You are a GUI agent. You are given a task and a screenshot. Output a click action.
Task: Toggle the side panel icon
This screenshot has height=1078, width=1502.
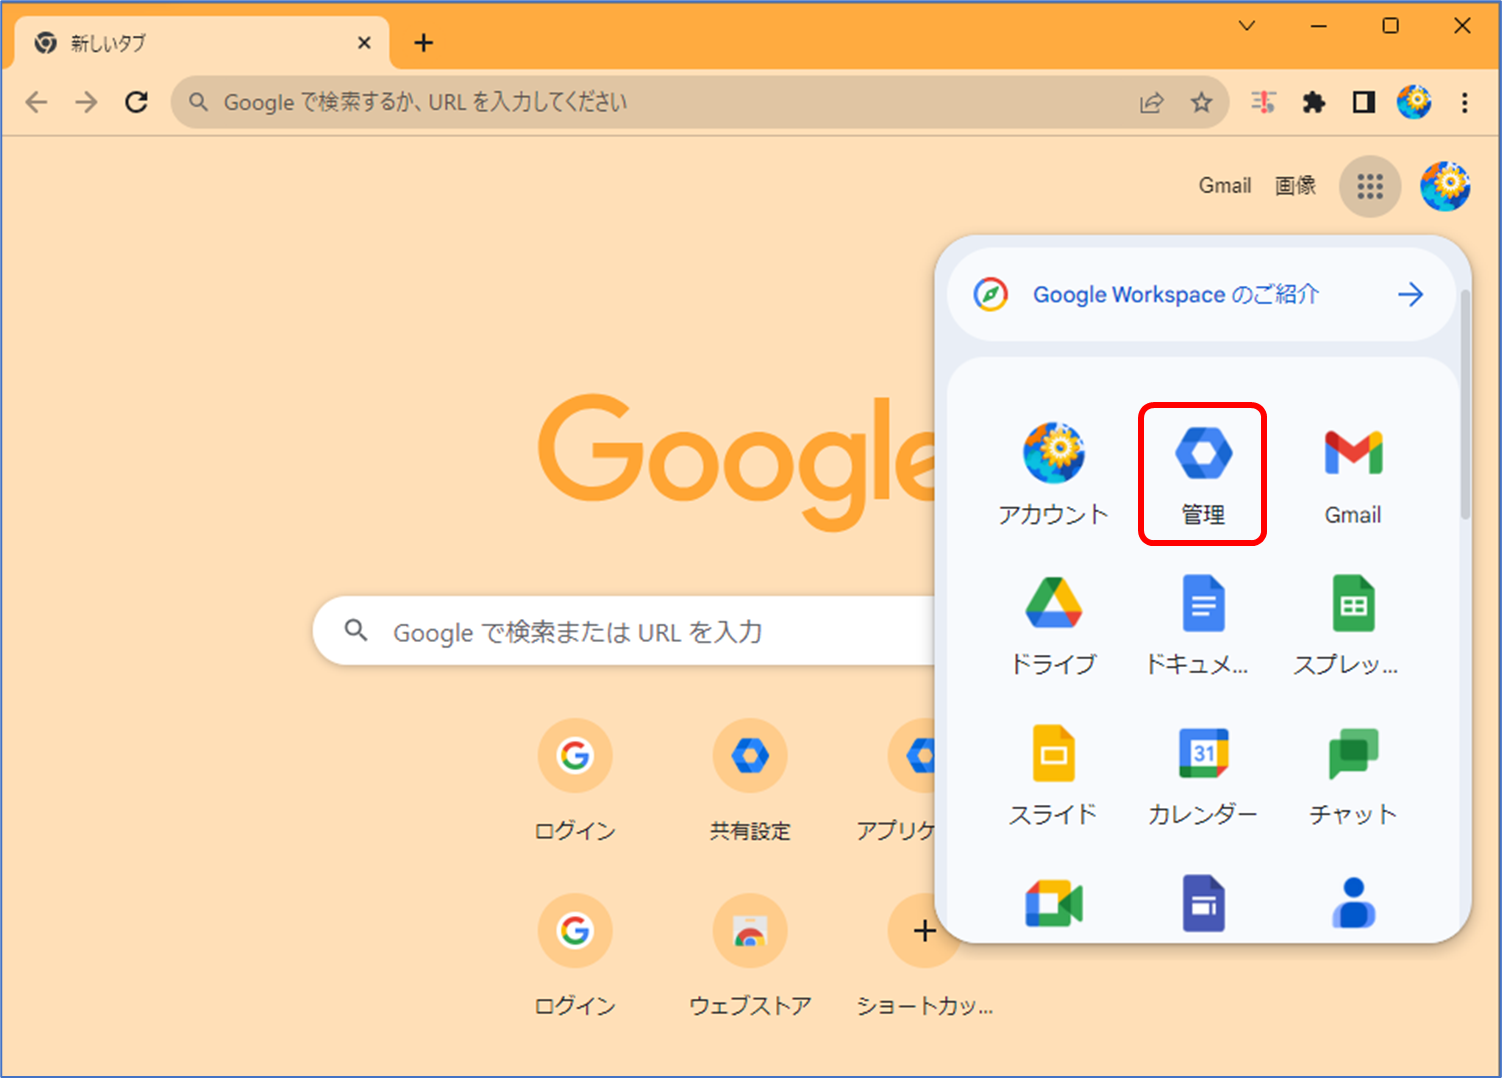click(1364, 102)
